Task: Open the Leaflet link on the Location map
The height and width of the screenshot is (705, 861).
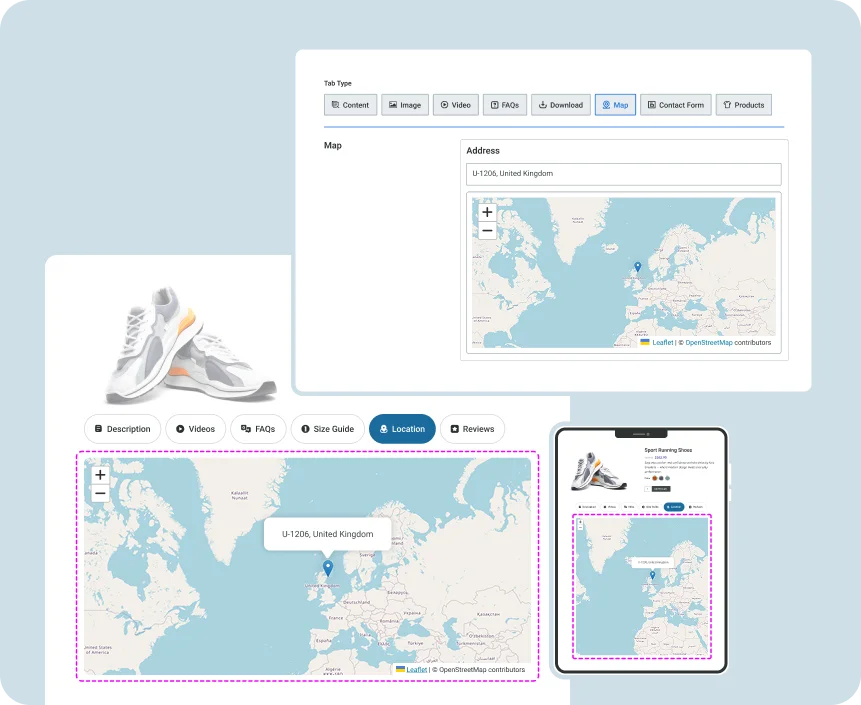Action: click(416, 669)
